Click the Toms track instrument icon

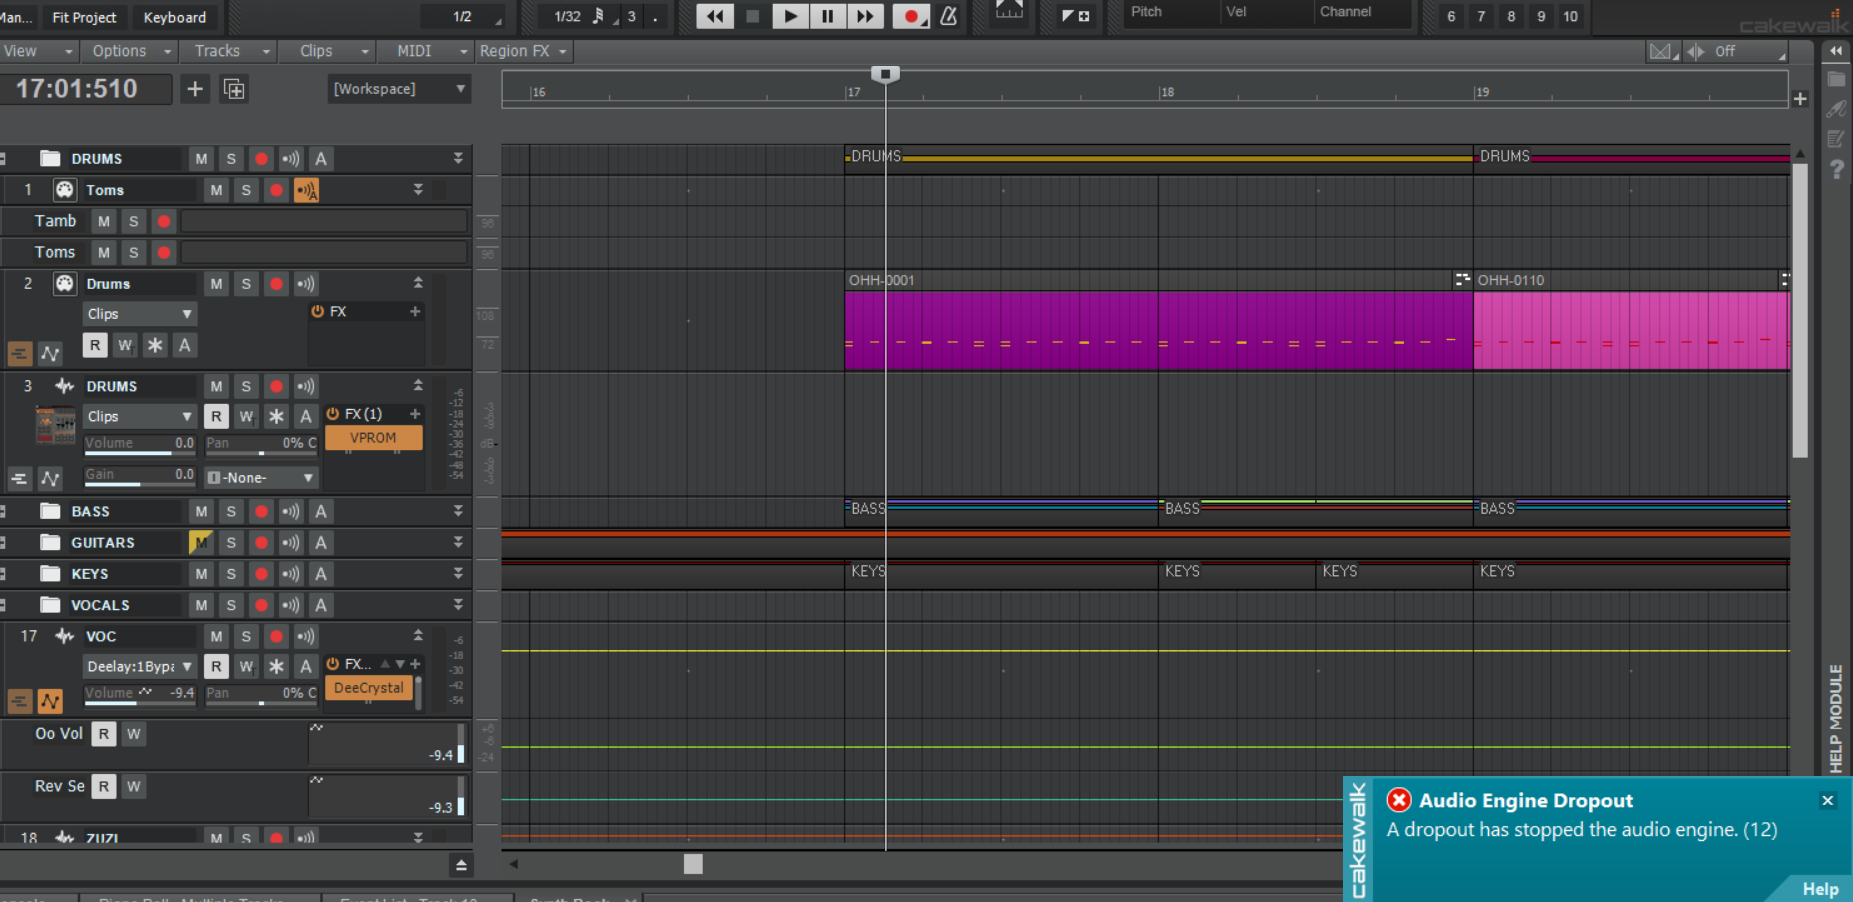tap(65, 190)
